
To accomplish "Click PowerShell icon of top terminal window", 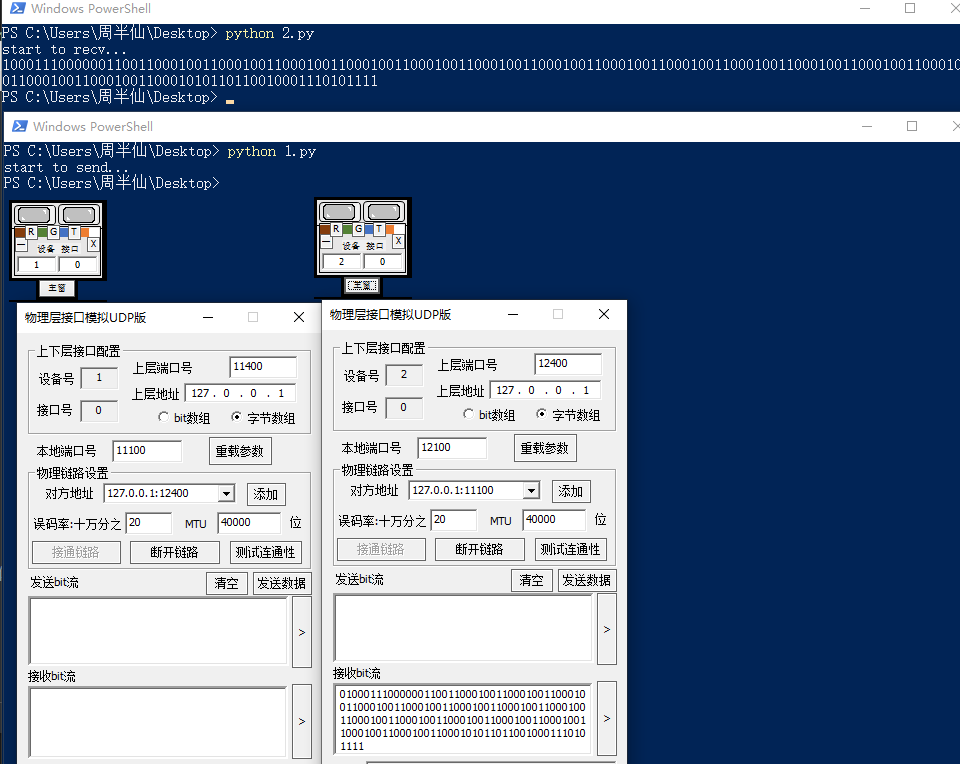I will point(18,9).
